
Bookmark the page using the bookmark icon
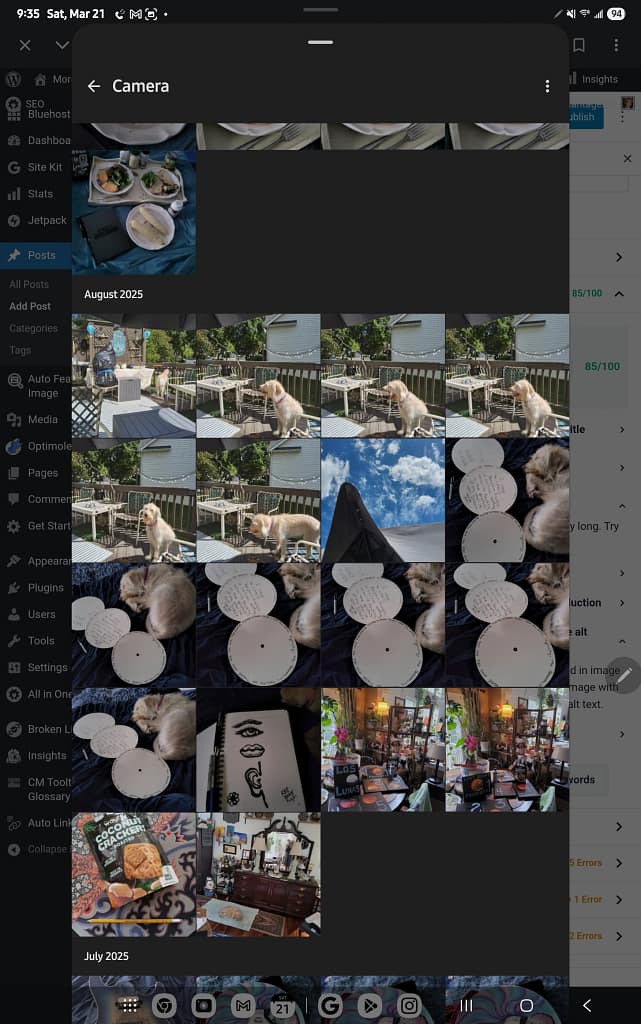click(x=578, y=45)
